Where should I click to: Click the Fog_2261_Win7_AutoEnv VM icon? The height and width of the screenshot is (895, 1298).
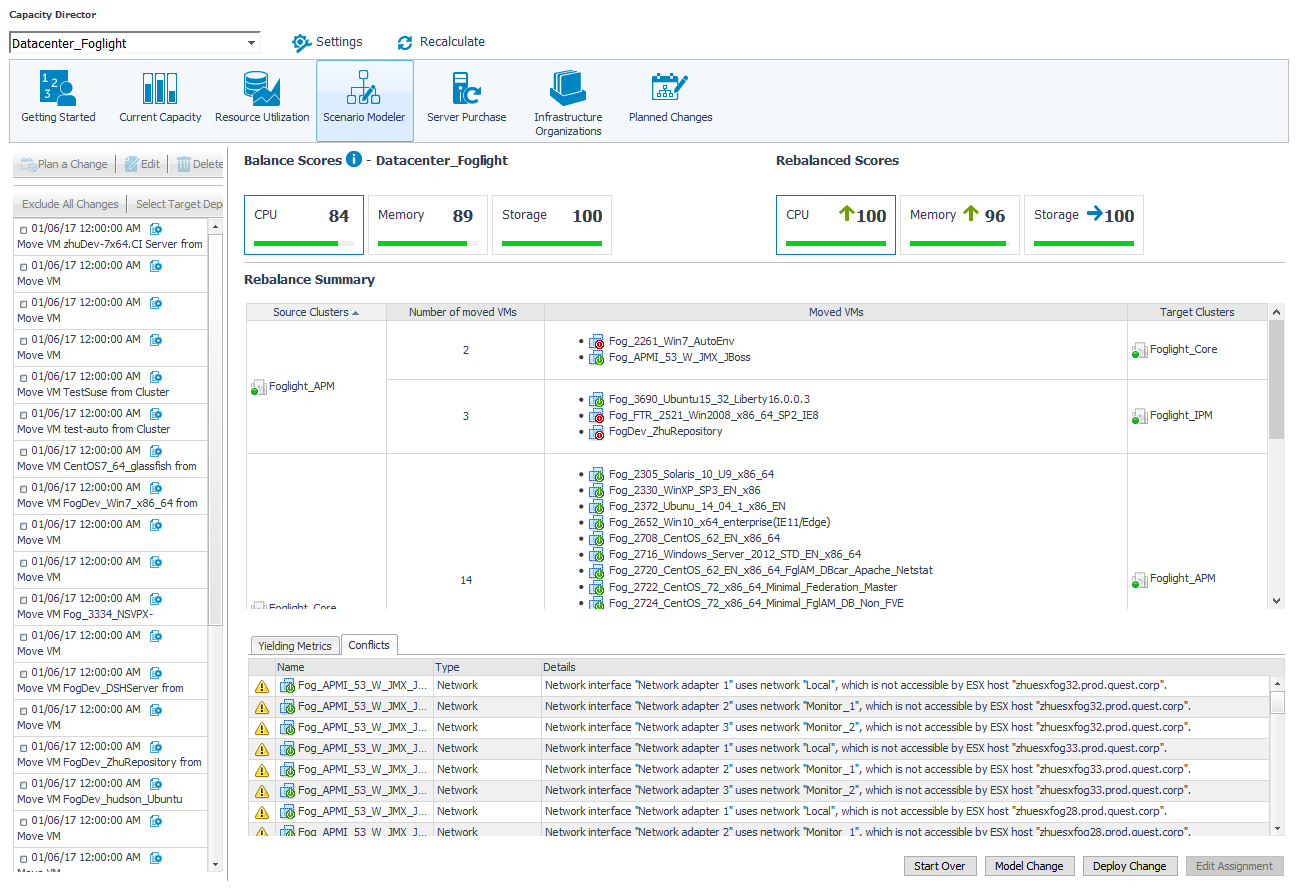tap(596, 342)
